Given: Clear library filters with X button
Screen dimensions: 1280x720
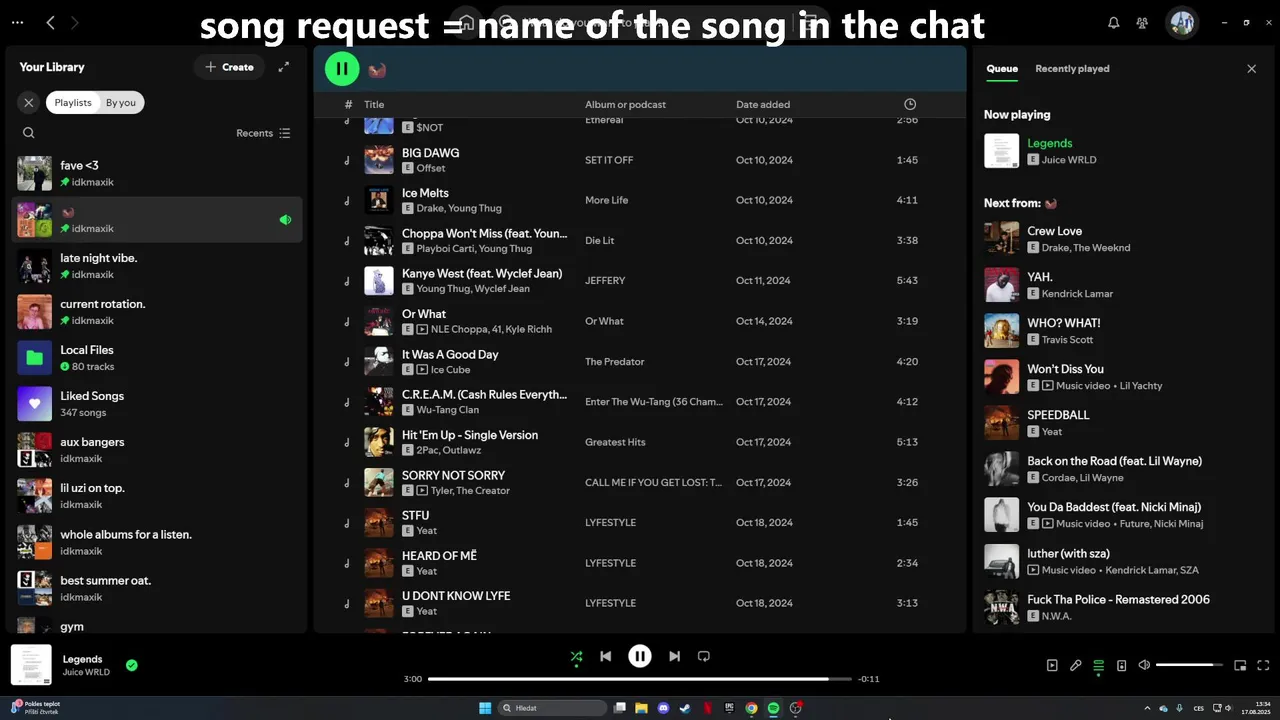Looking at the screenshot, I should point(29,102).
